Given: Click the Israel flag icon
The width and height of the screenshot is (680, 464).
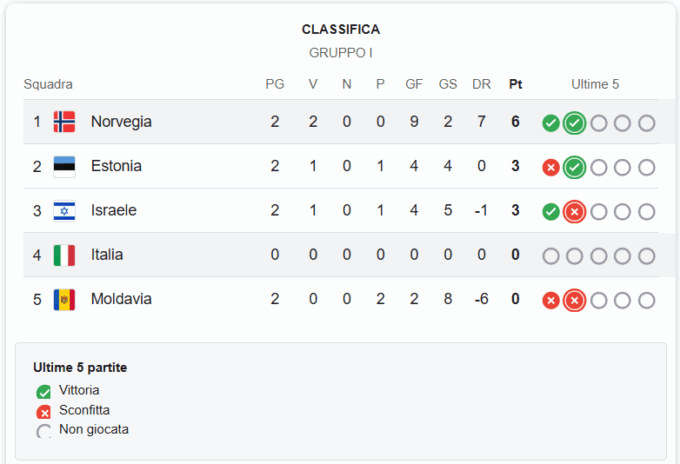Looking at the screenshot, I should pos(64,211).
